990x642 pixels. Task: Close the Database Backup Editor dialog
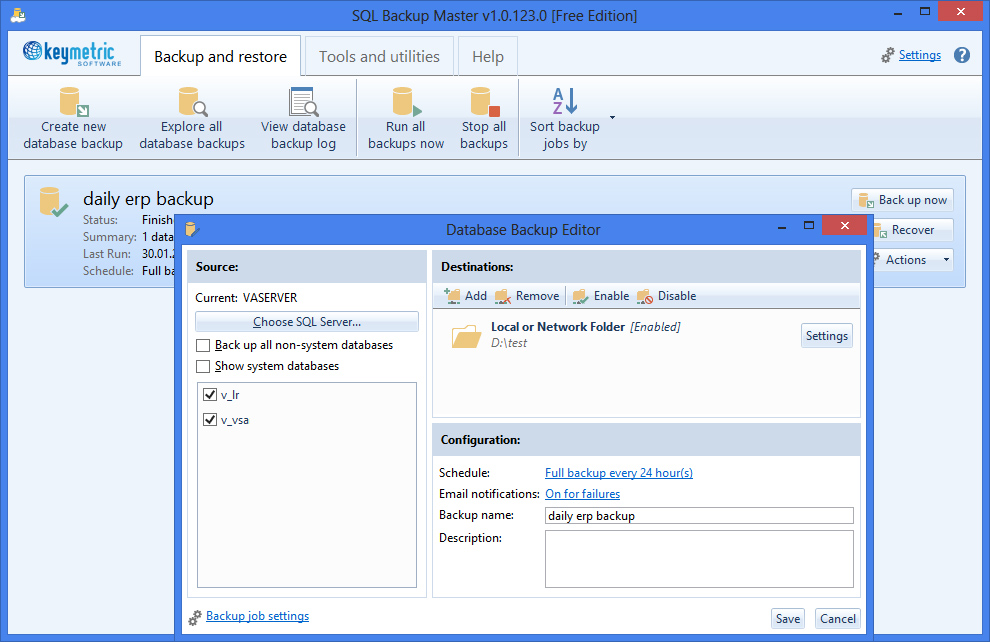[845, 225]
